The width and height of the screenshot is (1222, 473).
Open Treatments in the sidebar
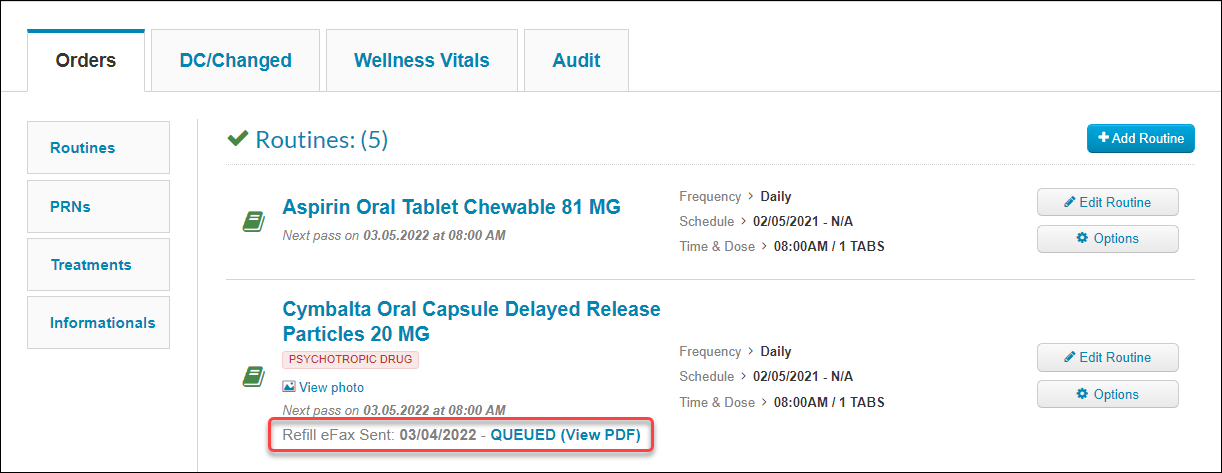pos(98,264)
